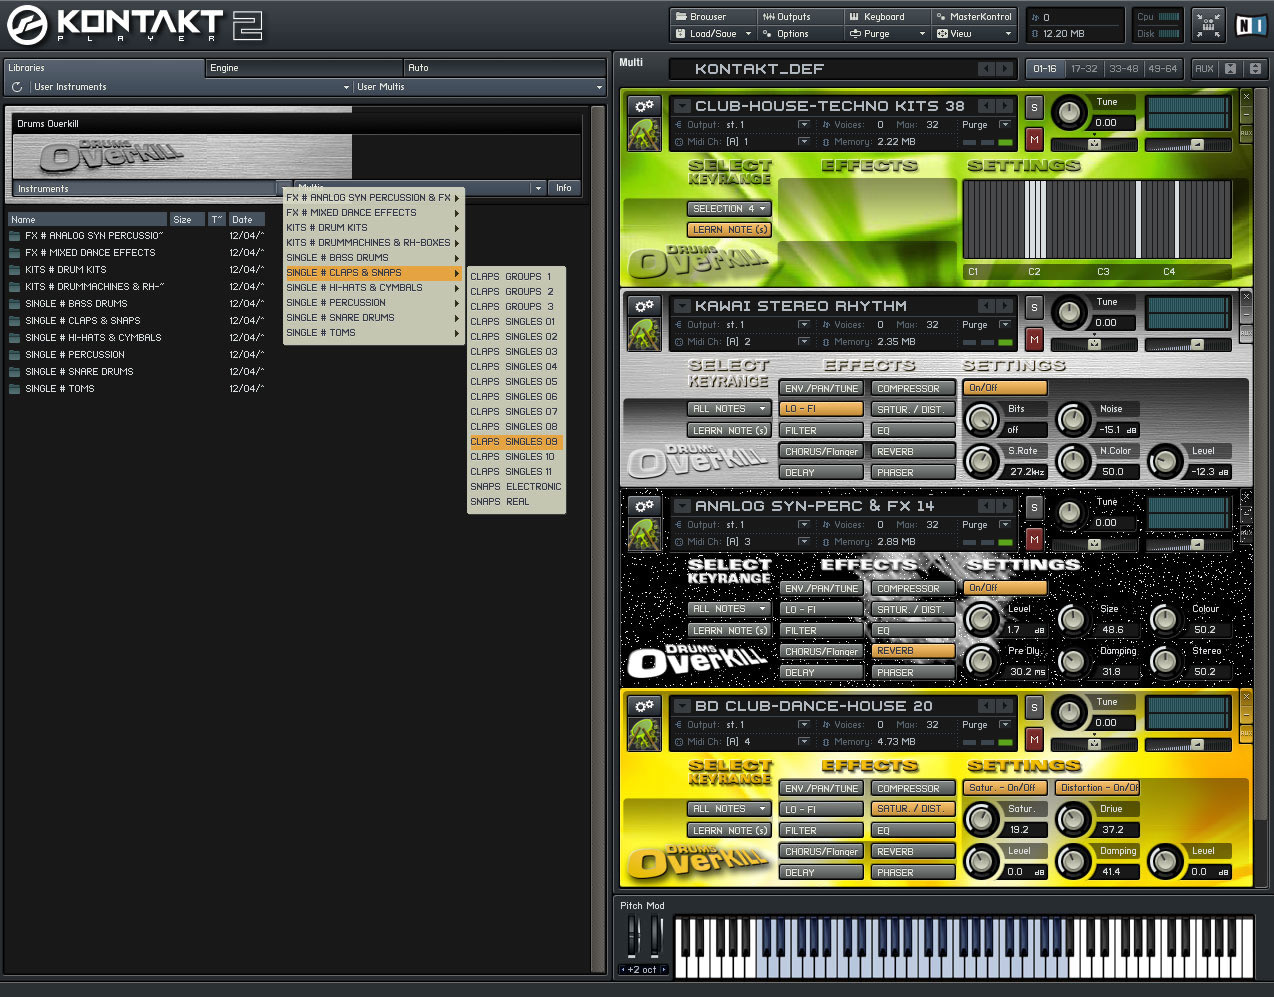Viewport: 1274px width, 997px height.
Task: Choose SINGLE # HI-HATS & CYMBALS submenu entry
Action: (373, 288)
